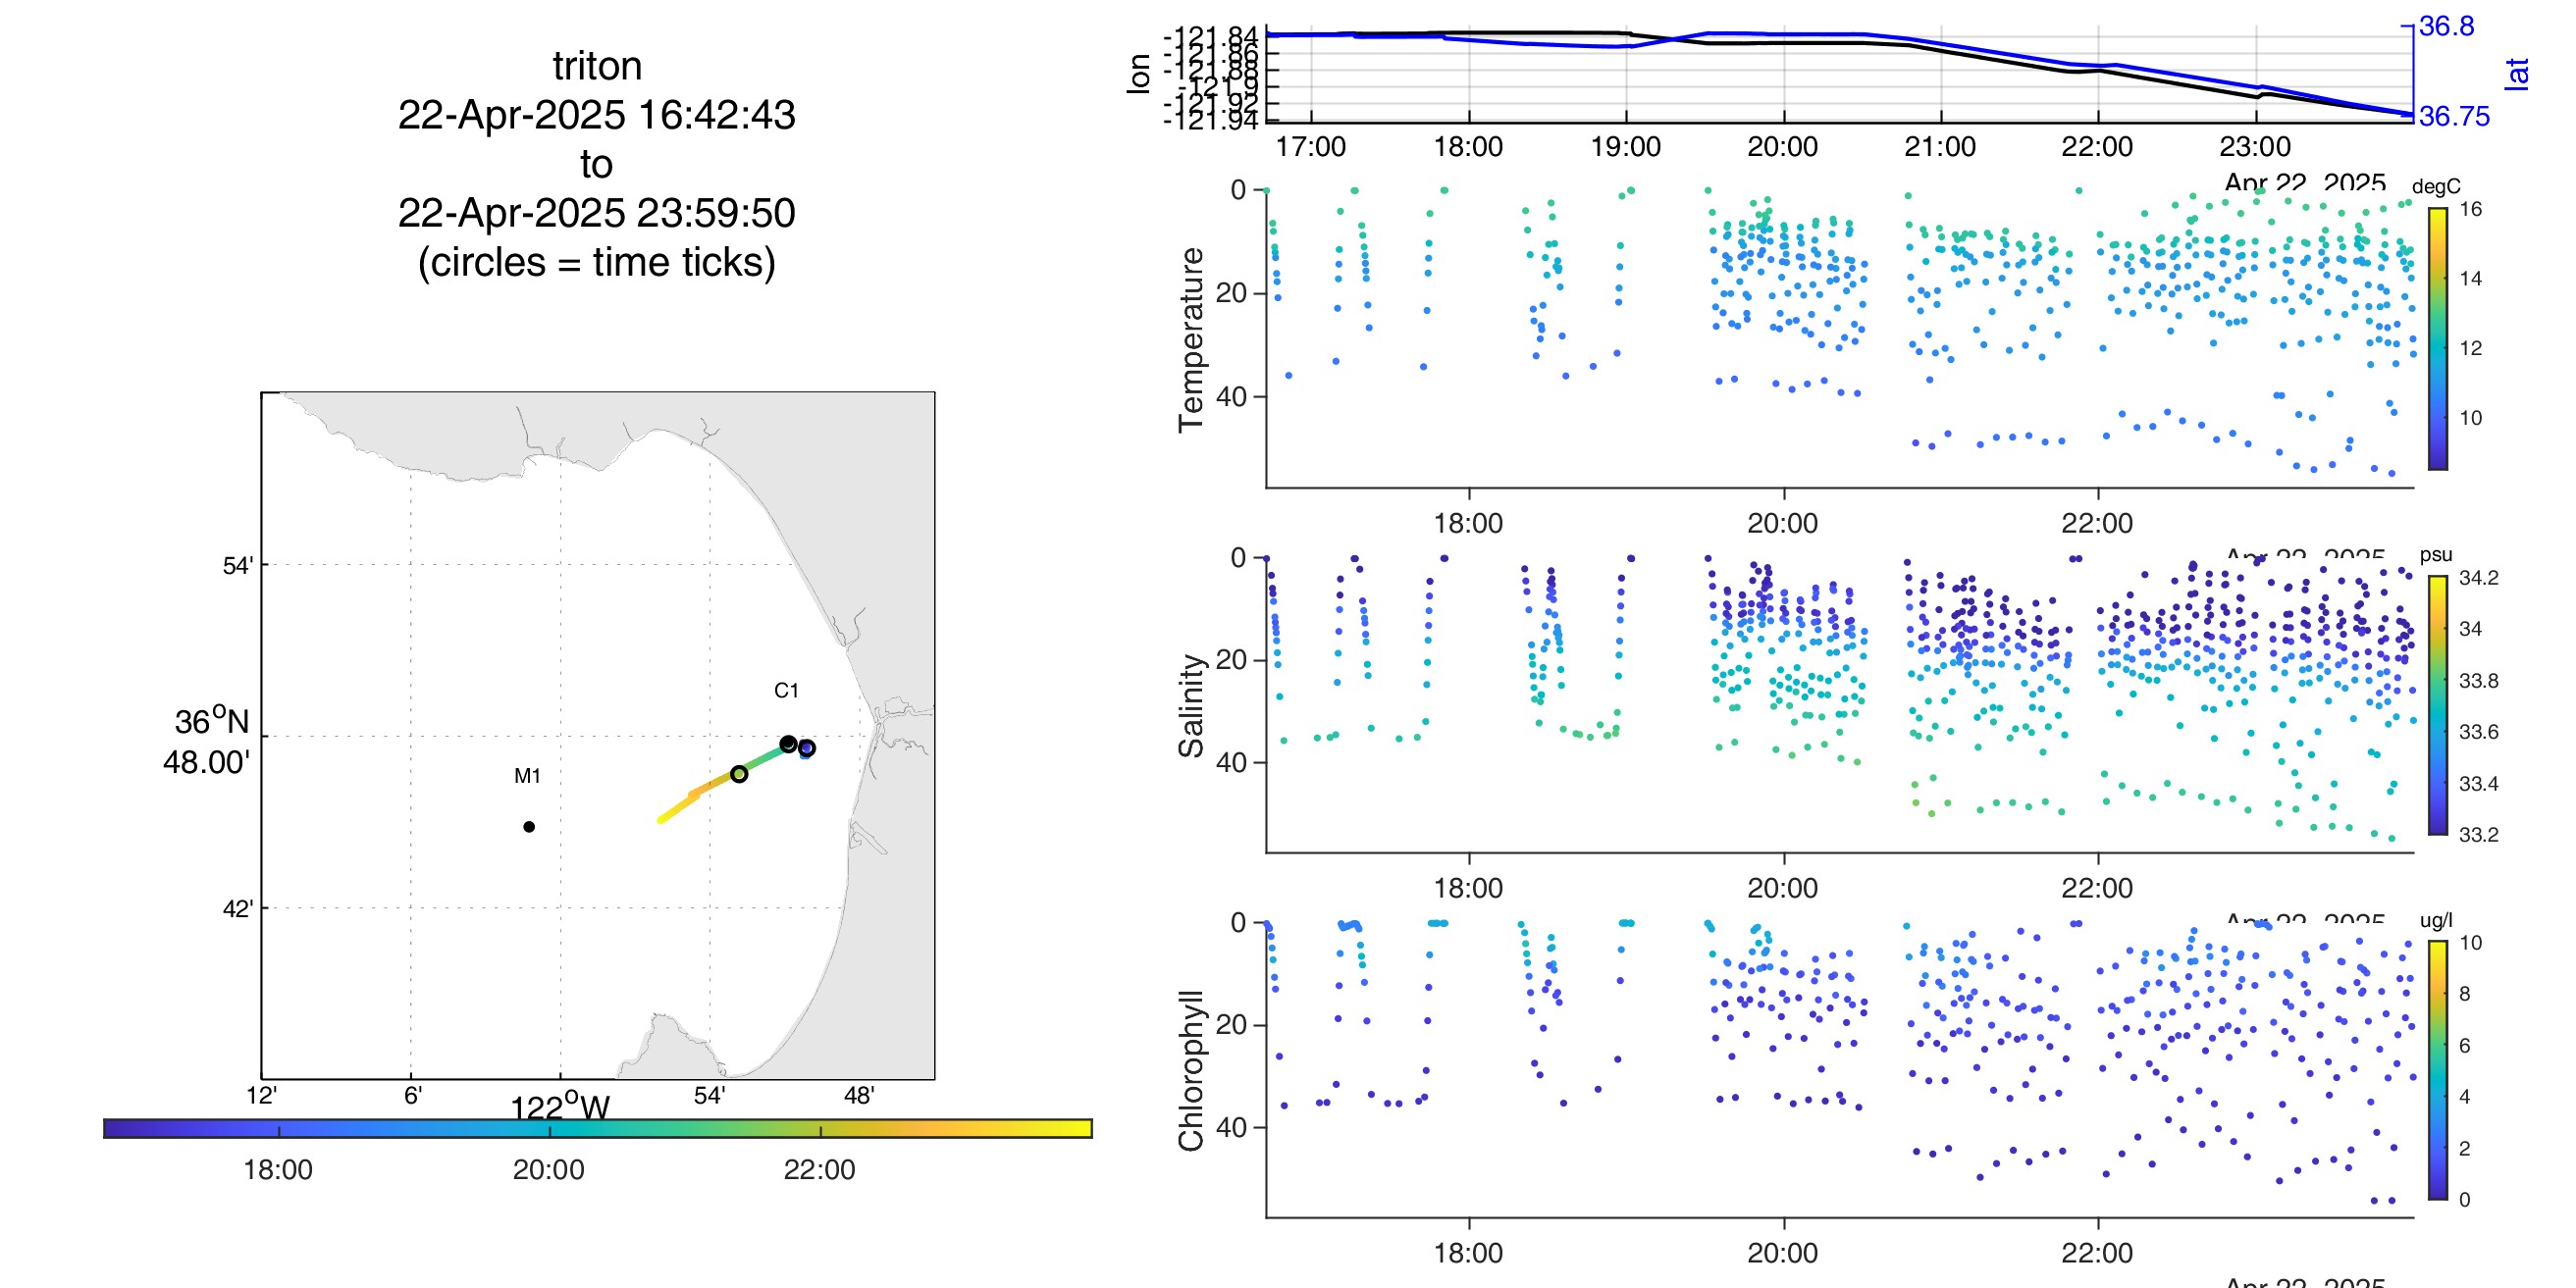This screenshot has height=1288, width=2576.
Task: Click the "triton" title text
Action: point(597,66)
